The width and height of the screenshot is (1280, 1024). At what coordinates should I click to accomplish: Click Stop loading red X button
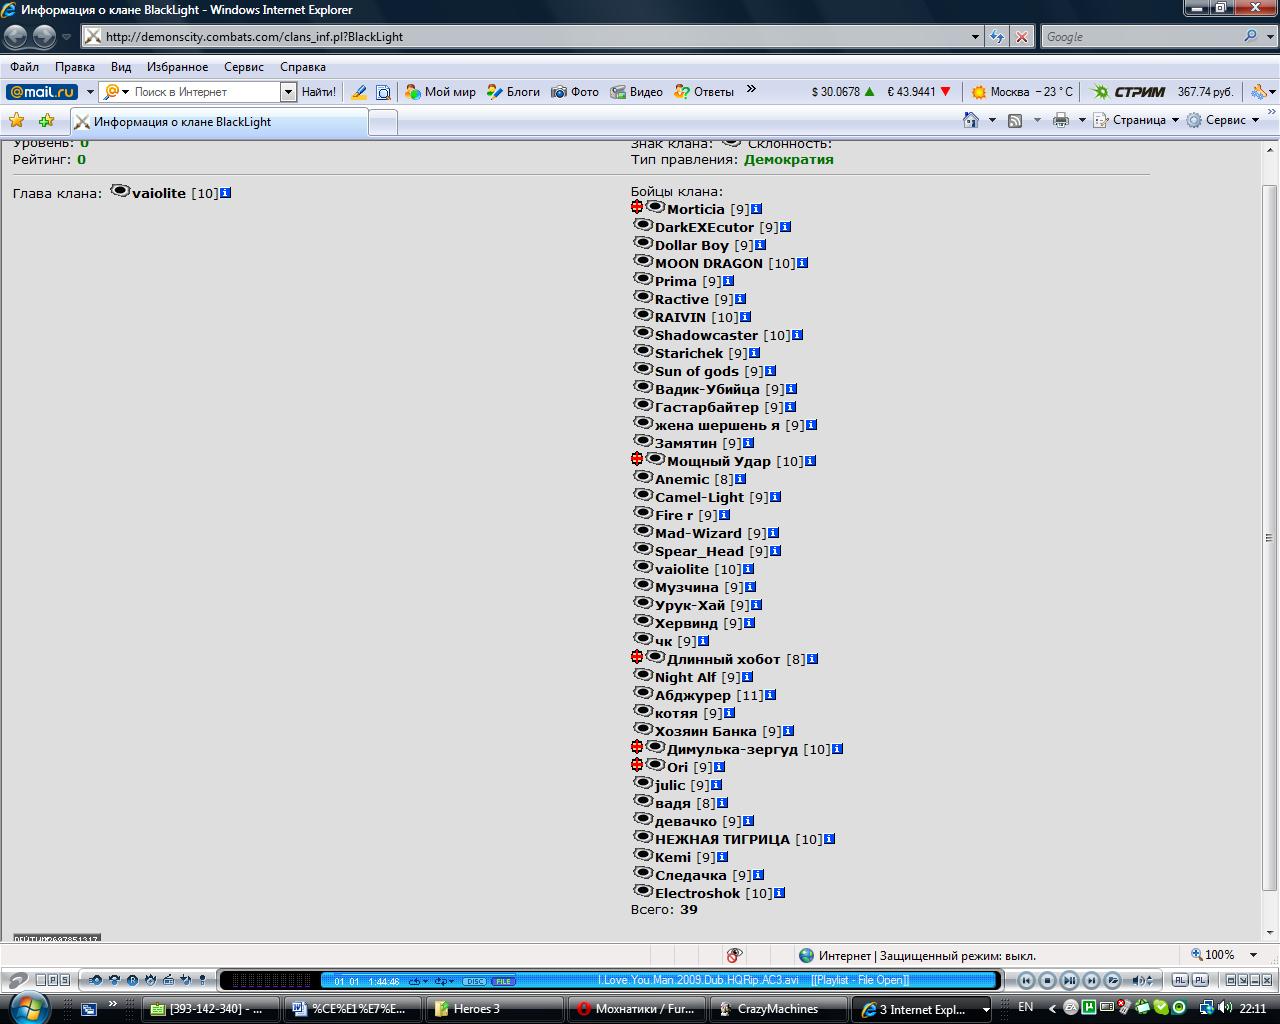click(1021, 36)
